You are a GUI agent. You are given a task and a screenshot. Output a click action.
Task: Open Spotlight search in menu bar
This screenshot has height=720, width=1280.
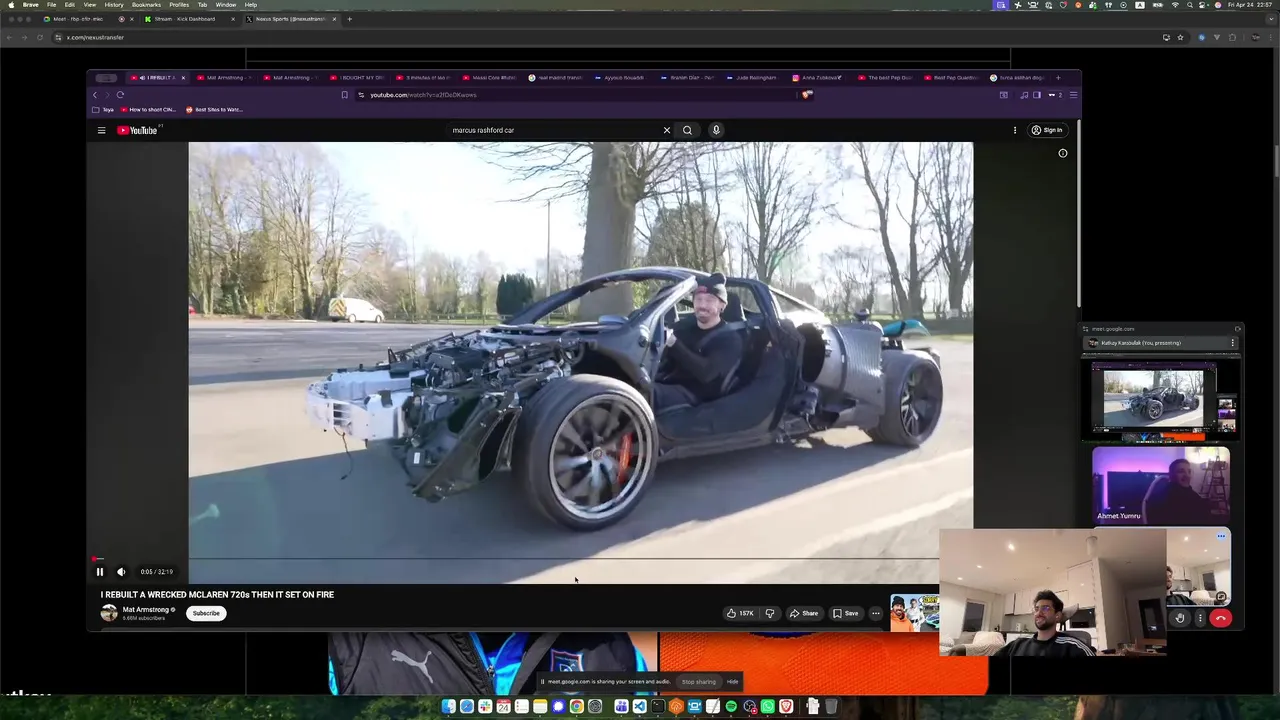1188,5
